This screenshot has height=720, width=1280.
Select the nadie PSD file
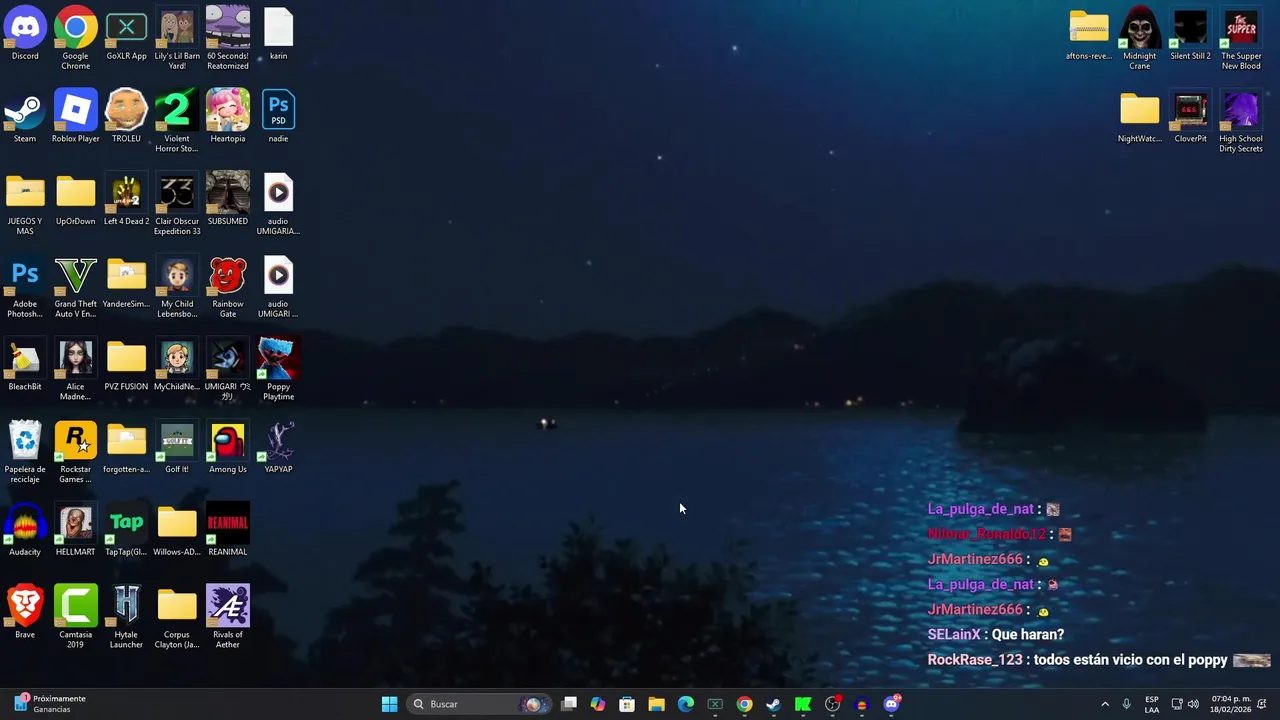tap(278, 116)
